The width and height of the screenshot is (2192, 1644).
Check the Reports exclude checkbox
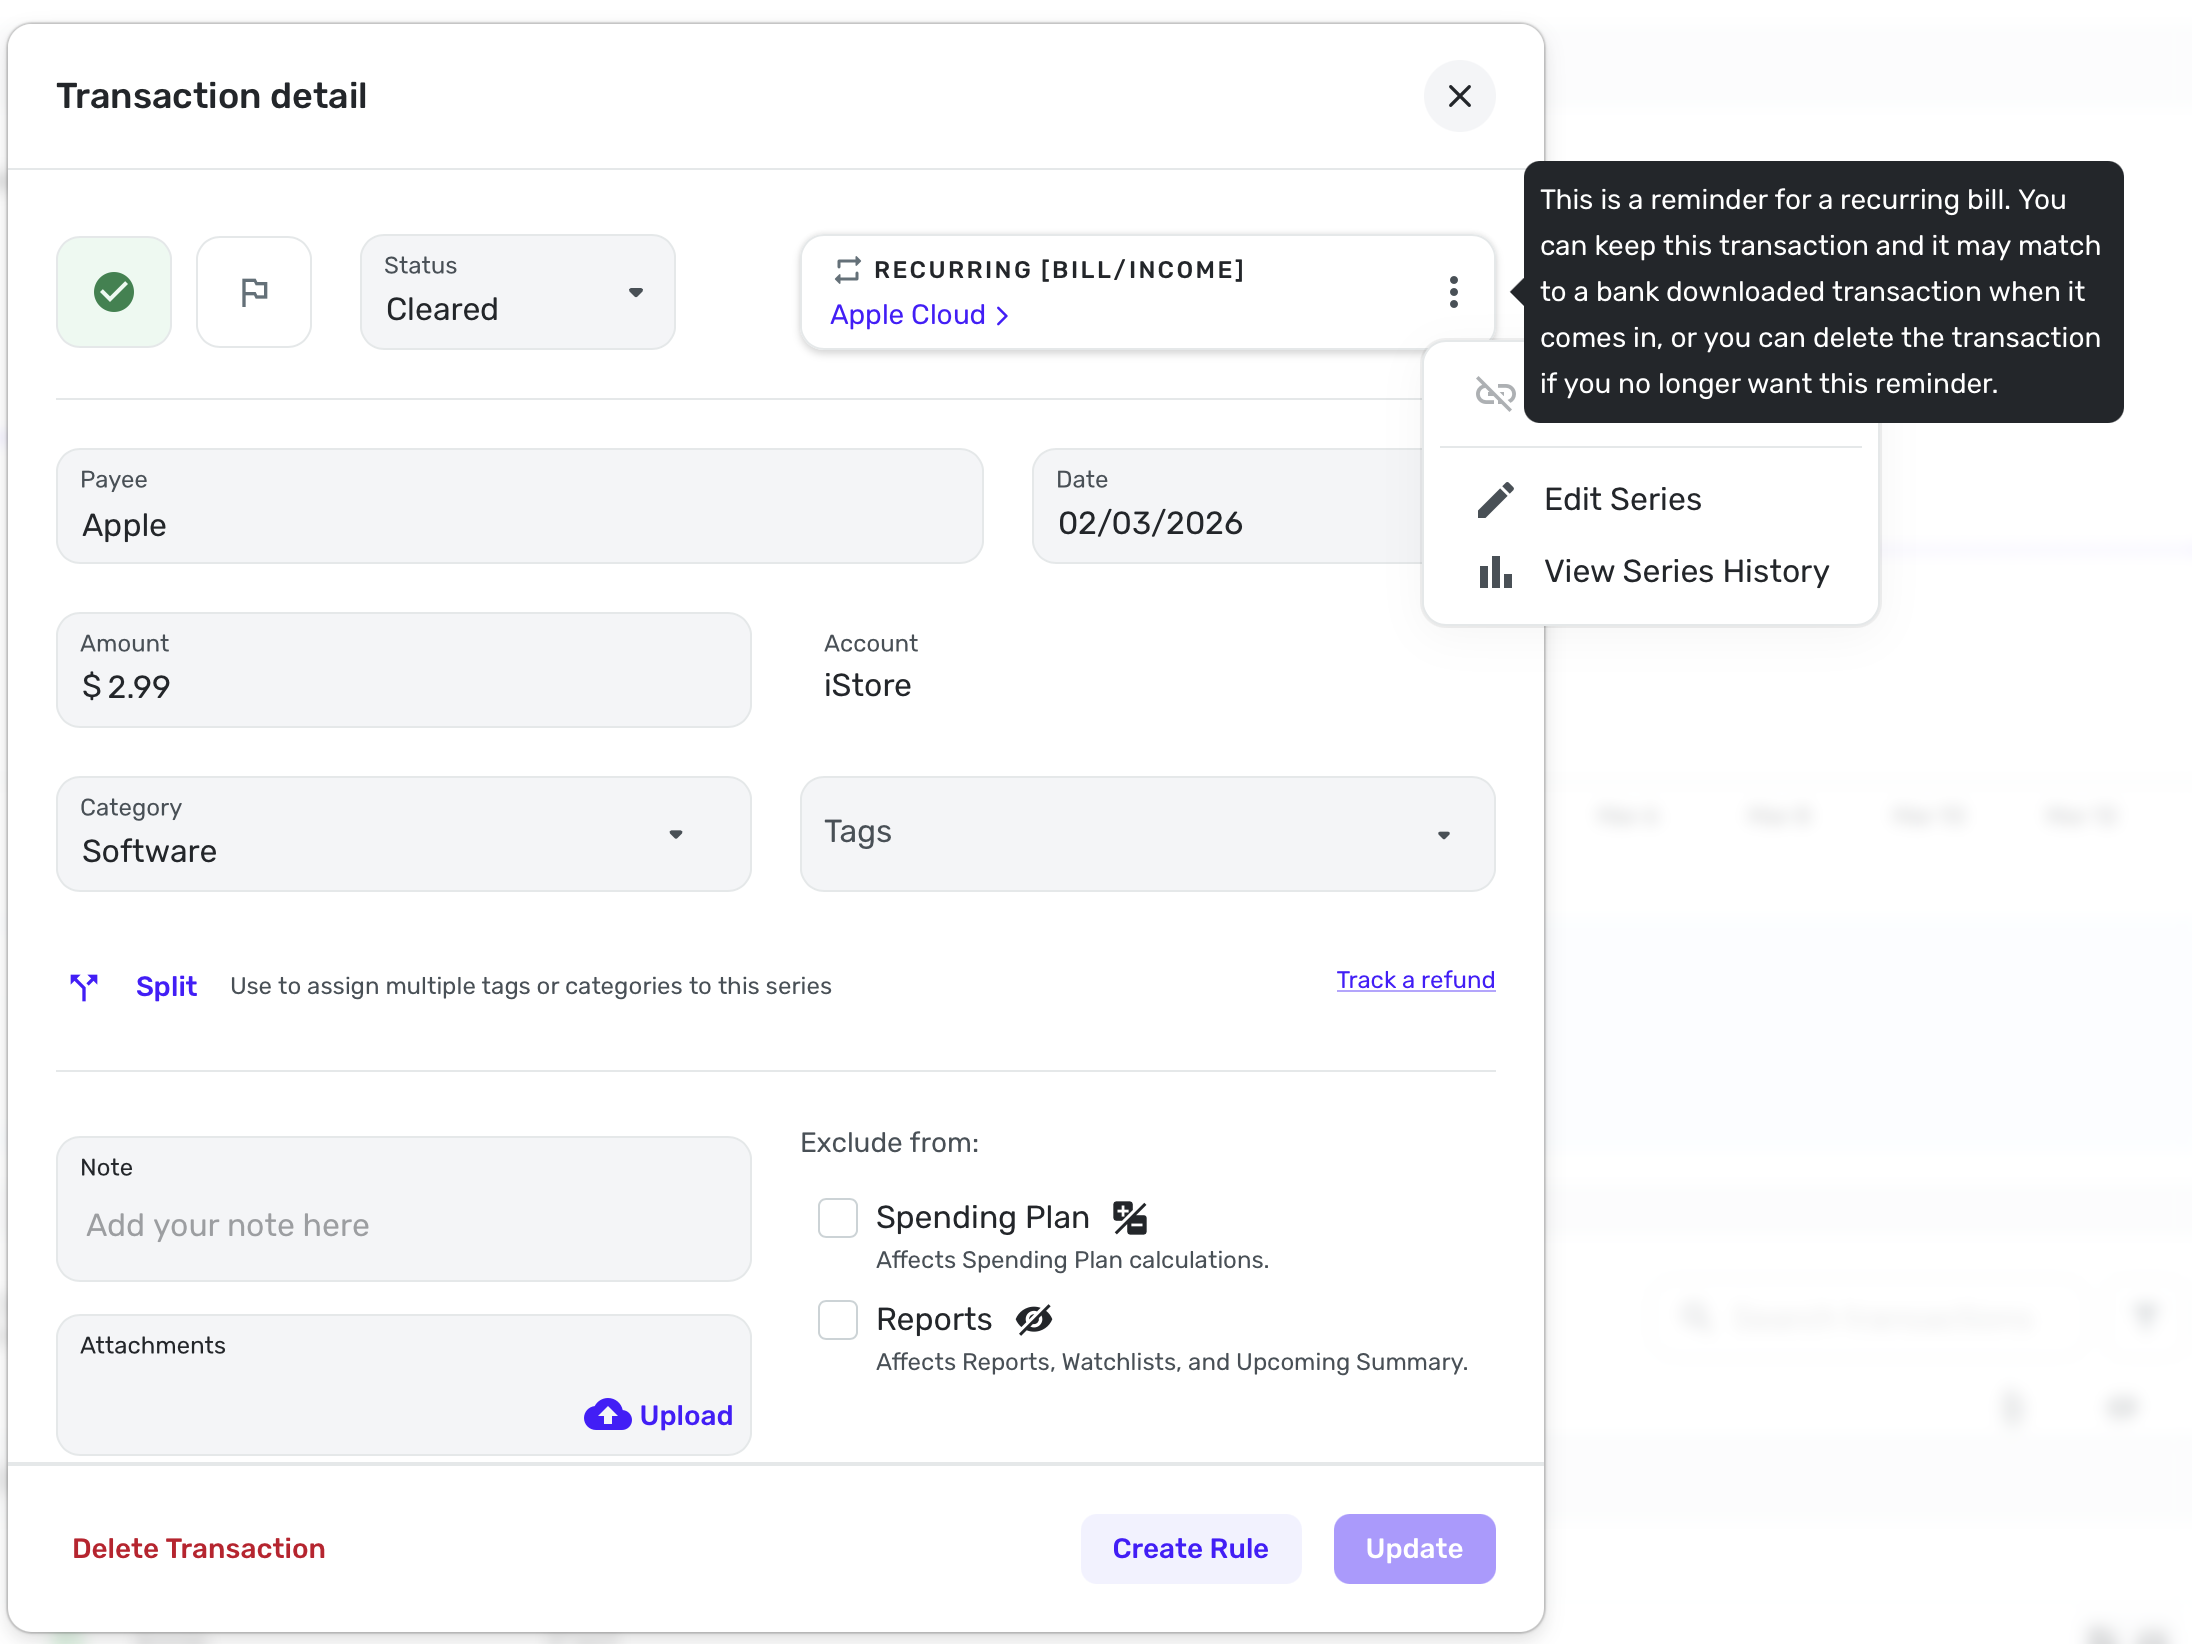tap(838, 1319)
